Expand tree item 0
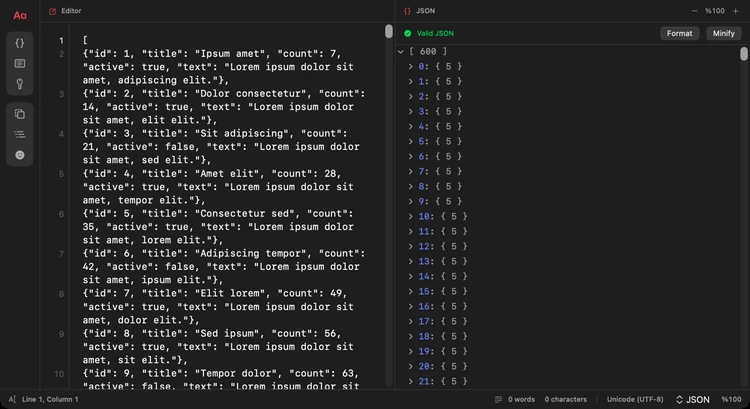750x409 pixels. tap(410, 66)
